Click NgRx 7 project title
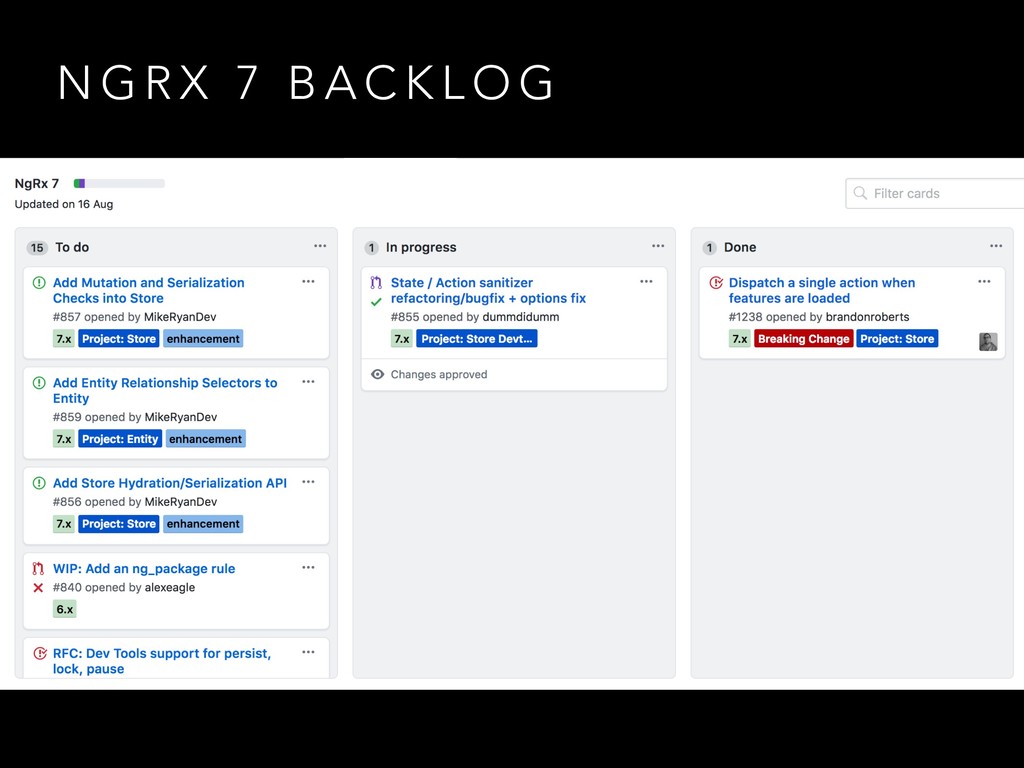The width and height of the screenshot is (1024, 768). tap(37, 184)
